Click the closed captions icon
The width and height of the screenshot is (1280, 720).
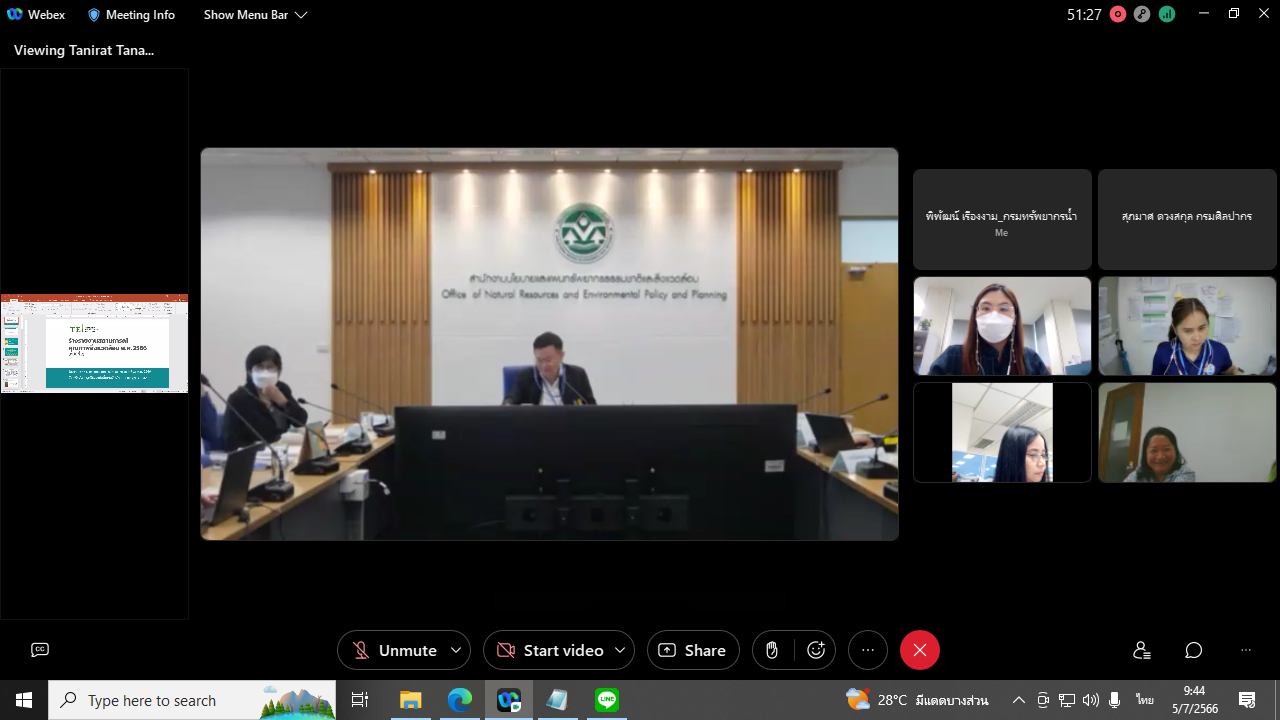pyautogui.click(x=40, y=650)
